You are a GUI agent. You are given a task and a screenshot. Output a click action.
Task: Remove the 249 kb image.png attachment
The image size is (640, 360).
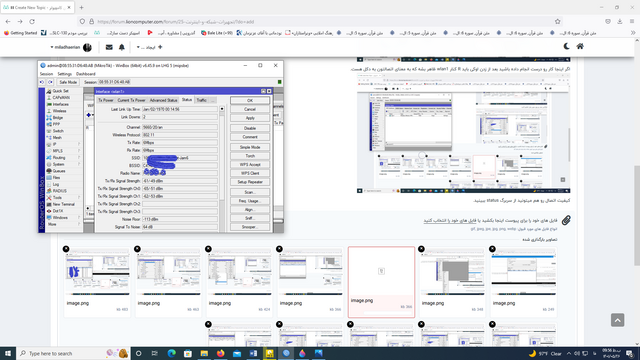(492, 249)
